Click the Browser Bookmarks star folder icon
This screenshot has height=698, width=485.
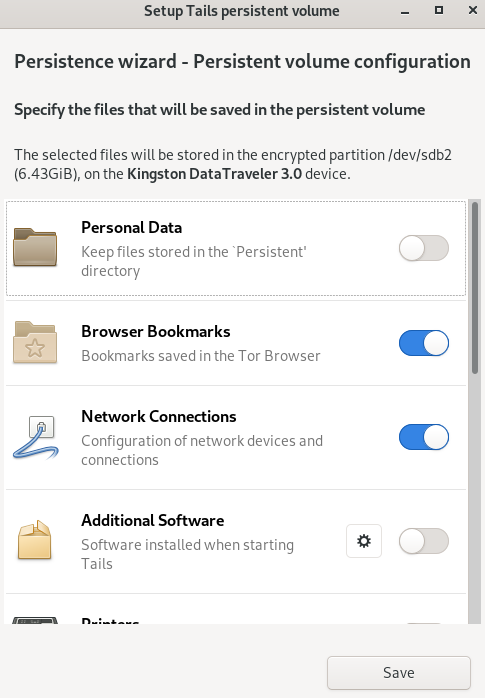[35, 342]
